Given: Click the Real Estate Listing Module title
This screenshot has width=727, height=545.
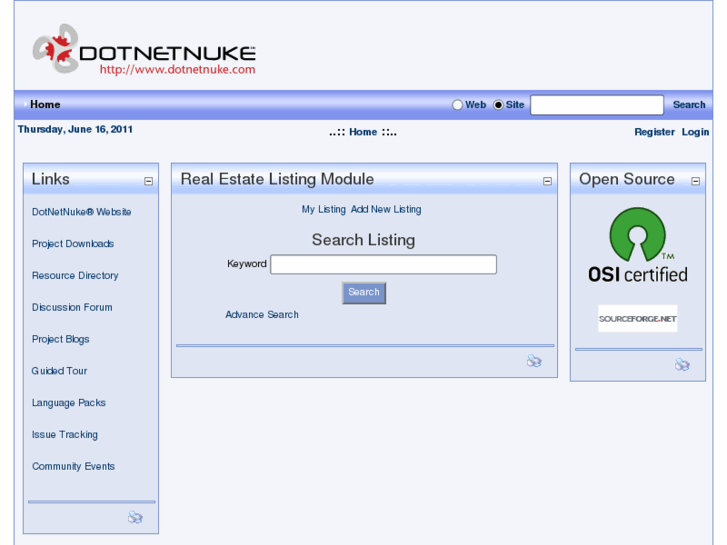Looking at the screenshot, I should [x=277, y=180].
